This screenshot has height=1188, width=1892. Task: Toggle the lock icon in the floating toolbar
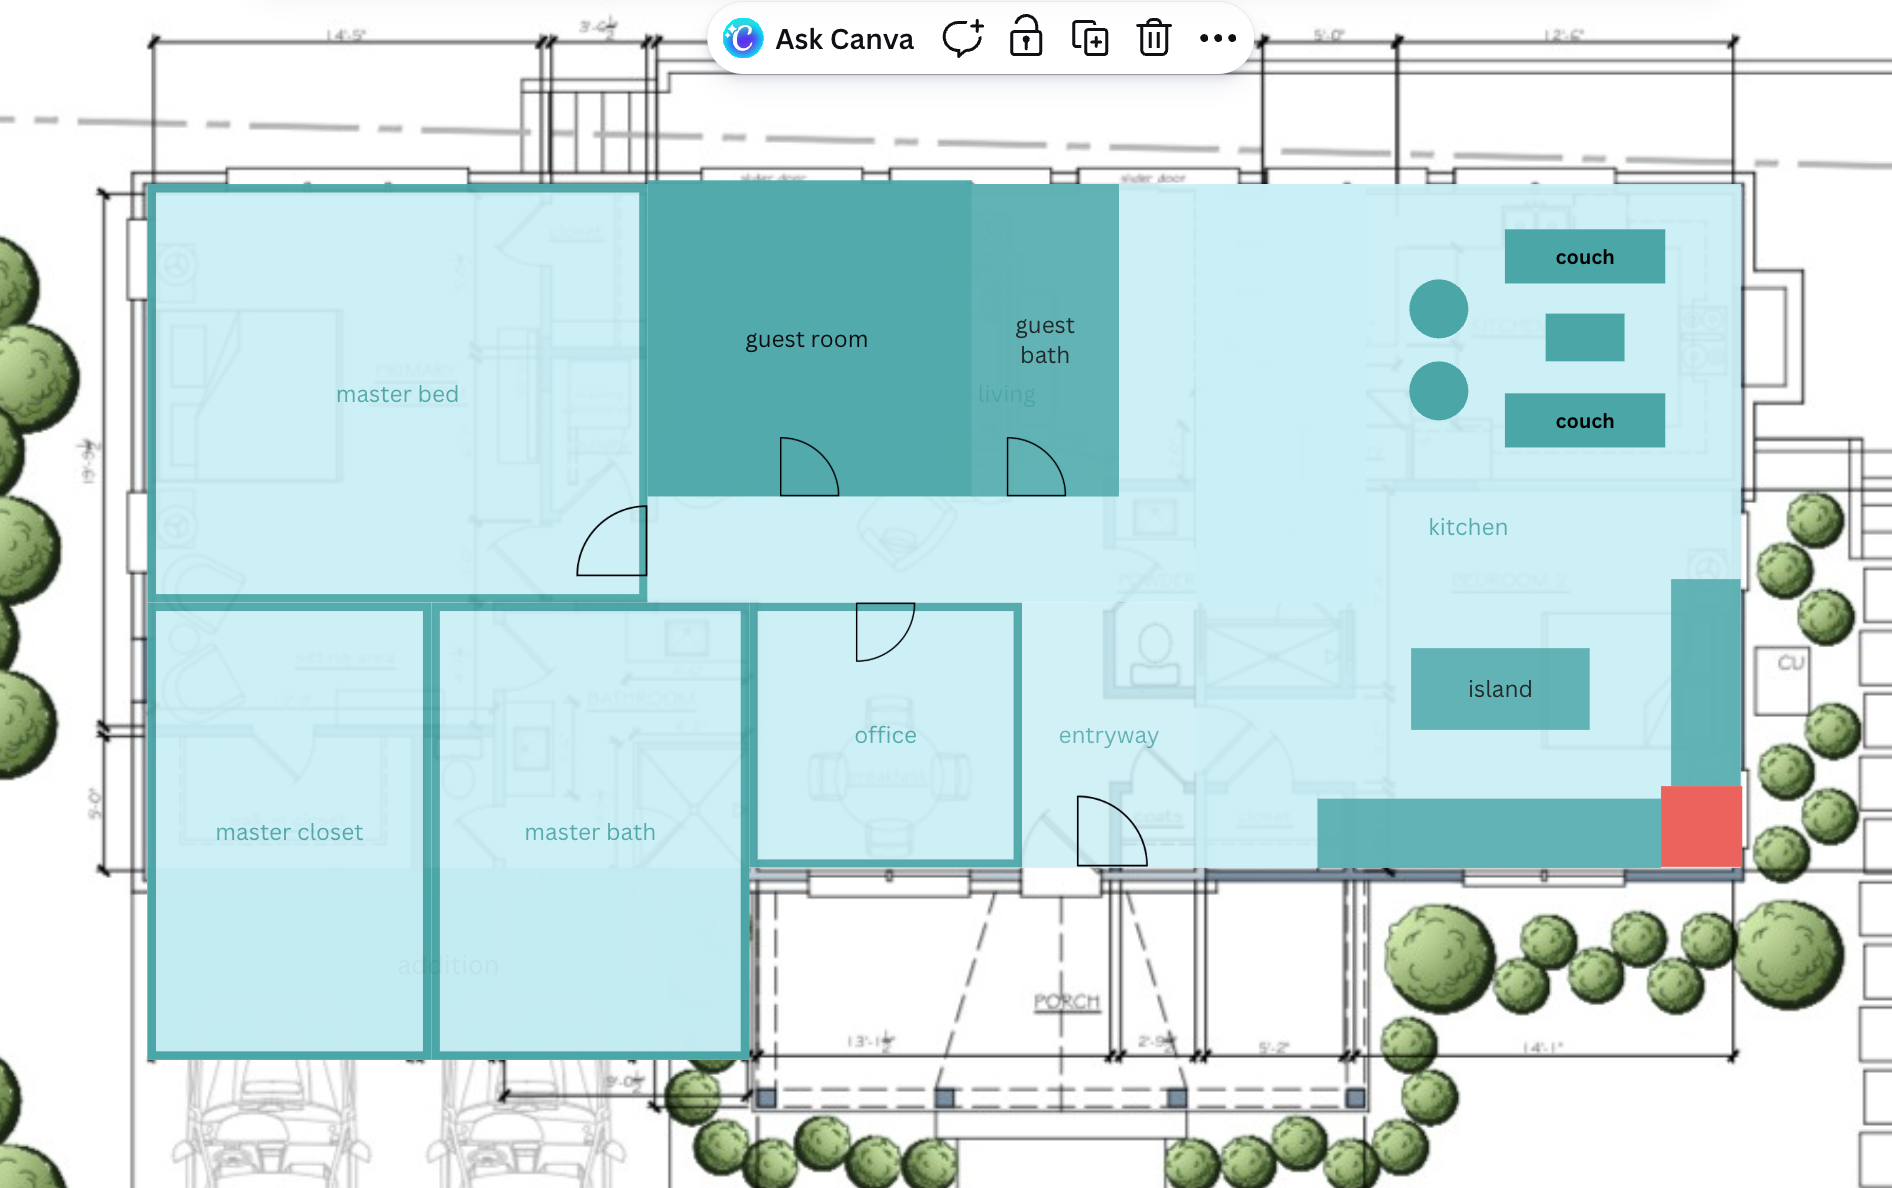1026,38
